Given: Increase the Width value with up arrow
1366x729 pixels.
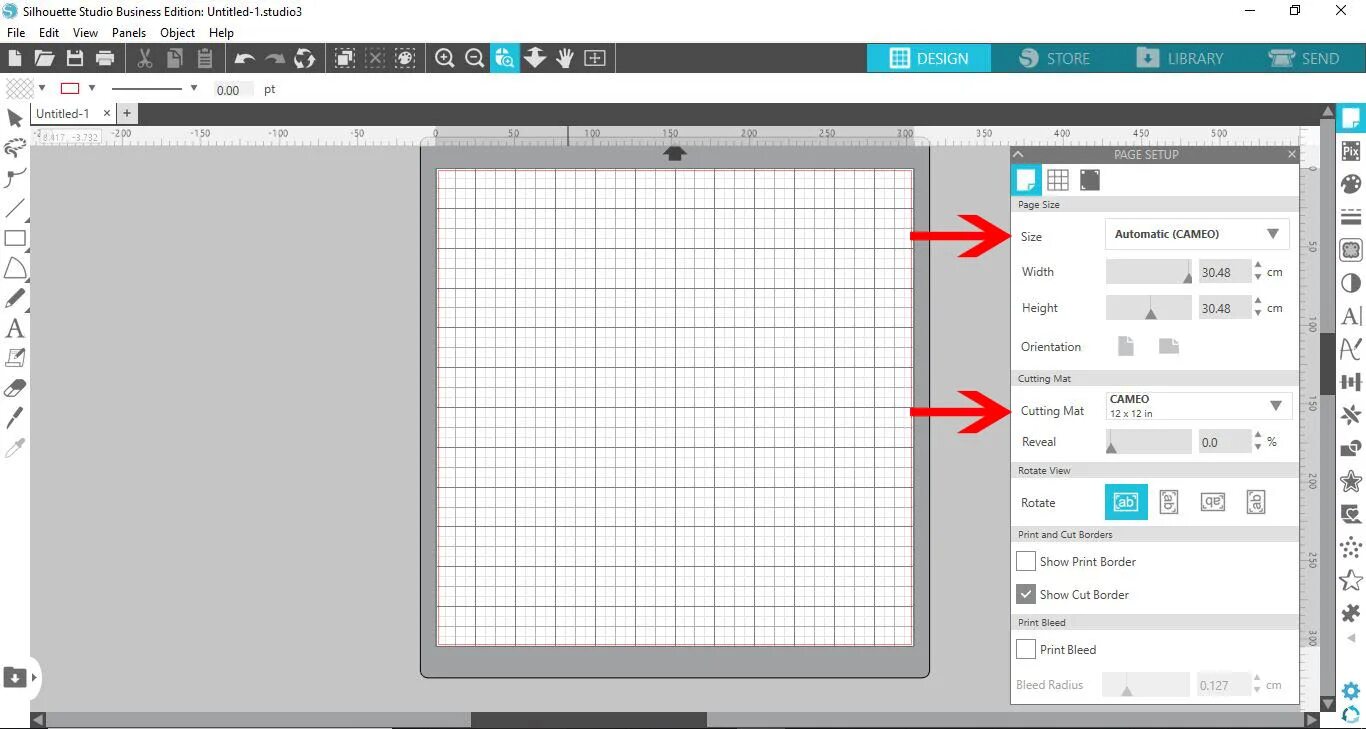Looking at the screenshot, I should (x=1258, y=266).
